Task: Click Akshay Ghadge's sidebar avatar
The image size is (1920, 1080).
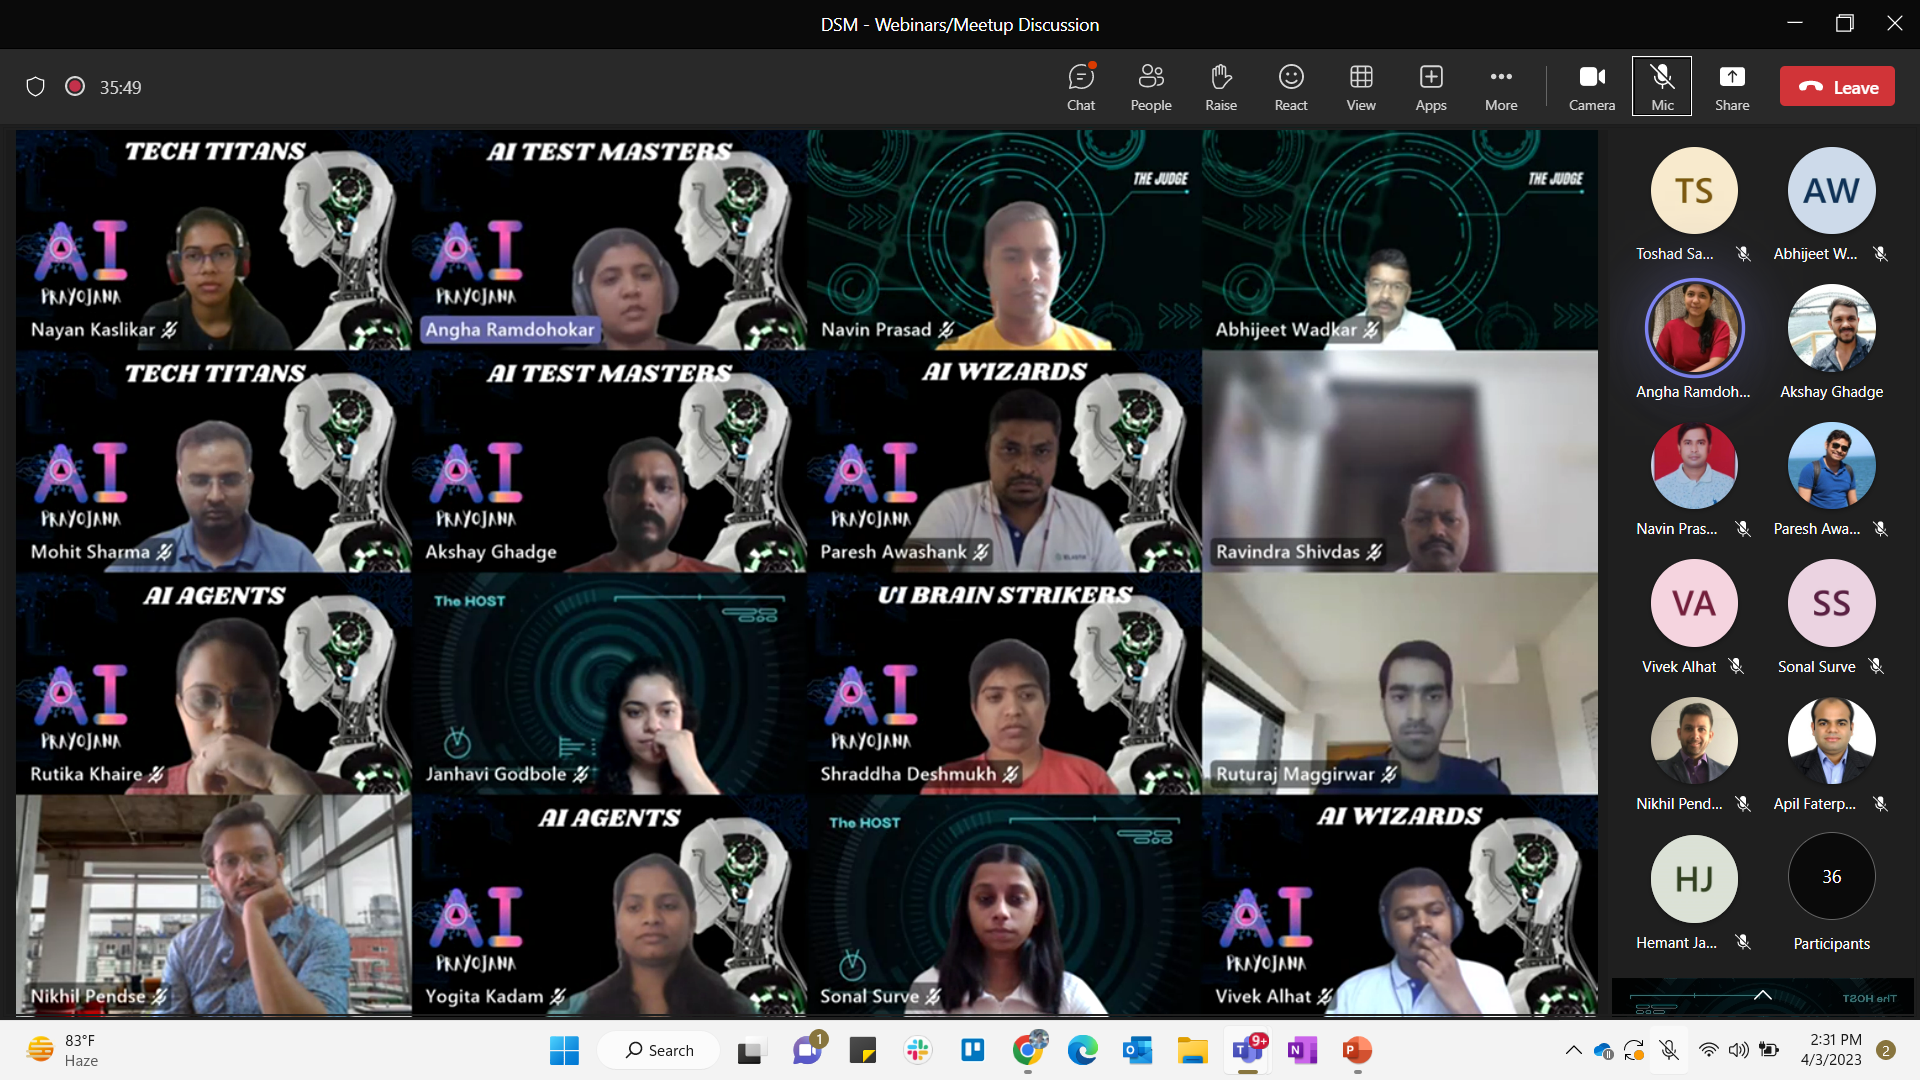Action: [x=1831, y=328]
